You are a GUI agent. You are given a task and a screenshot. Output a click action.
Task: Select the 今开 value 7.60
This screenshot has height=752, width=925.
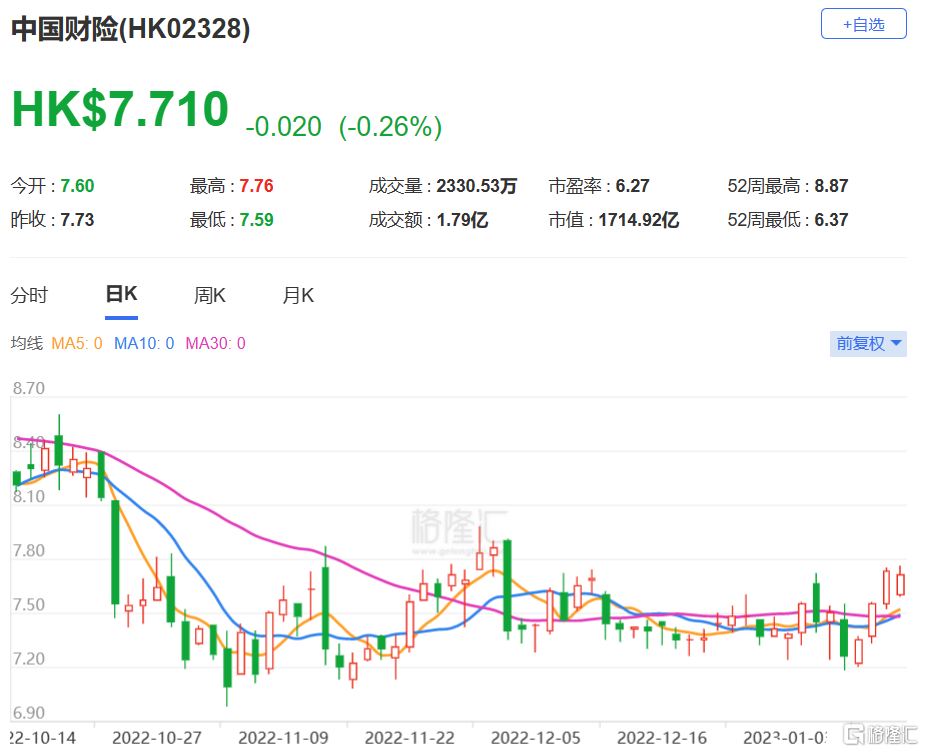tap(77, 186)
